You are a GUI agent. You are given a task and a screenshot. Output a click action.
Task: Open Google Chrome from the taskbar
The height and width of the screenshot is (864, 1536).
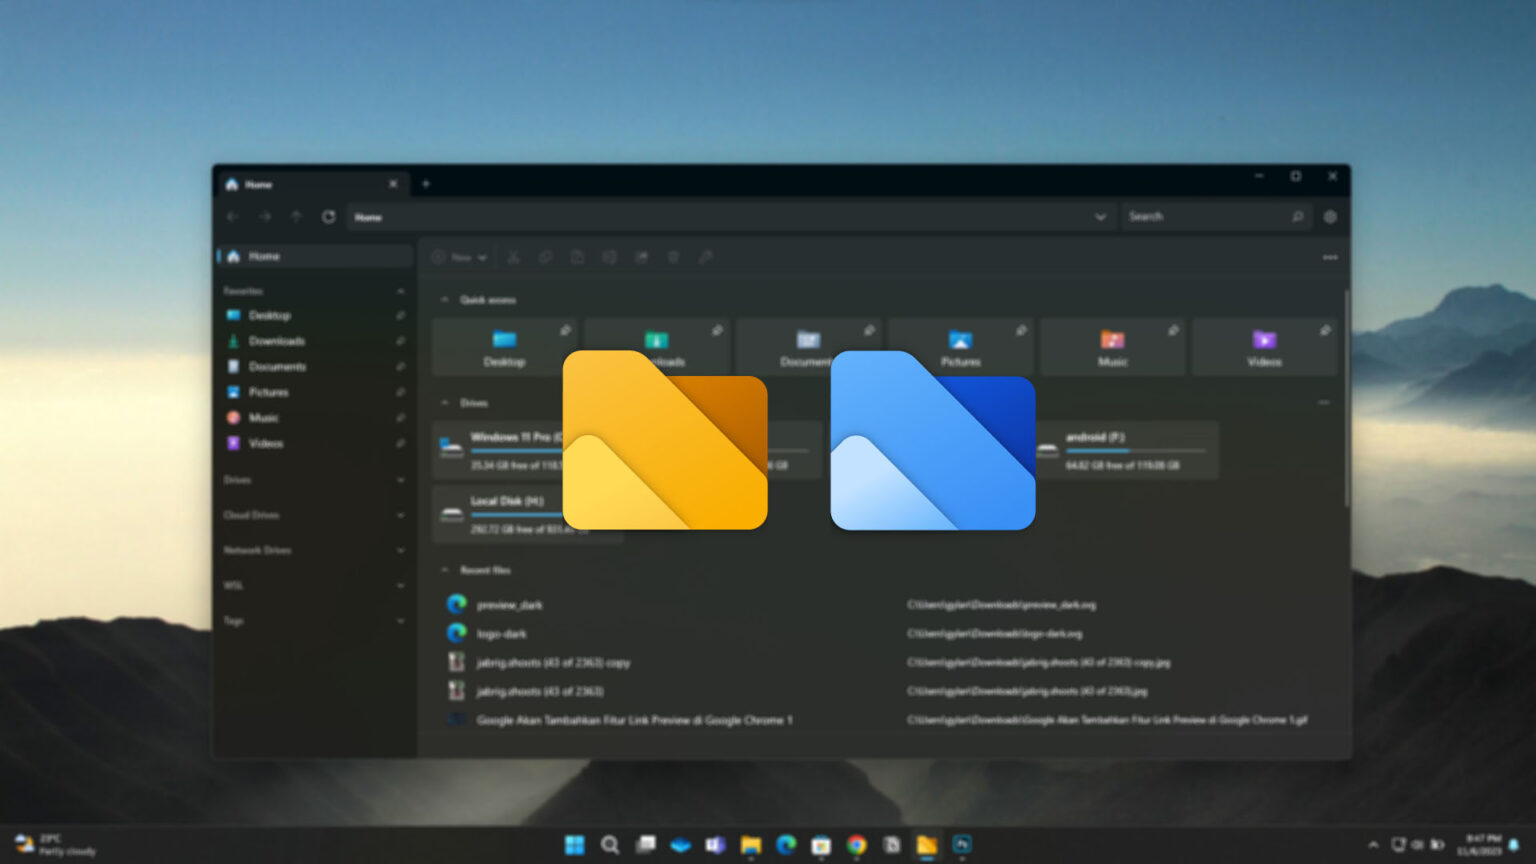[856, 845]
